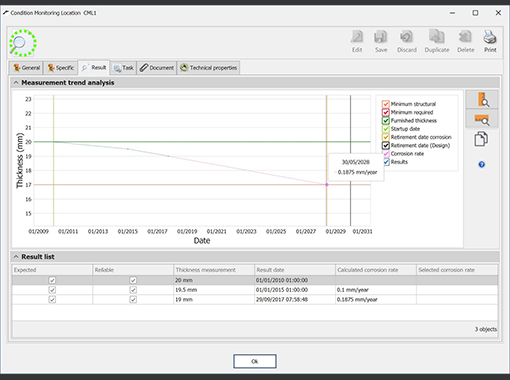Collapse the Result list section

(16, 257)
